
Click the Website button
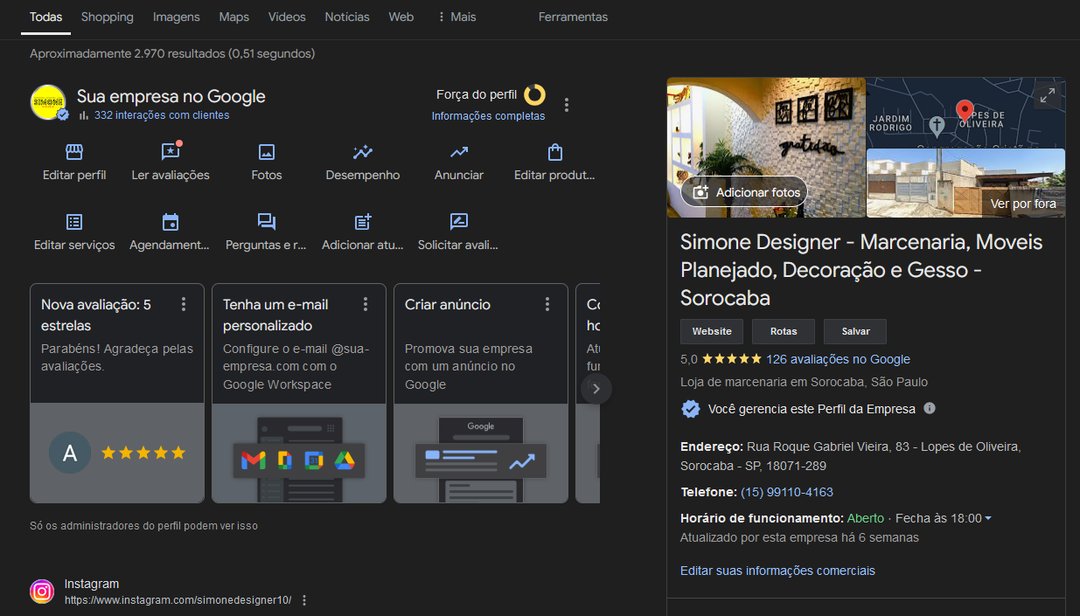(712, 331)
